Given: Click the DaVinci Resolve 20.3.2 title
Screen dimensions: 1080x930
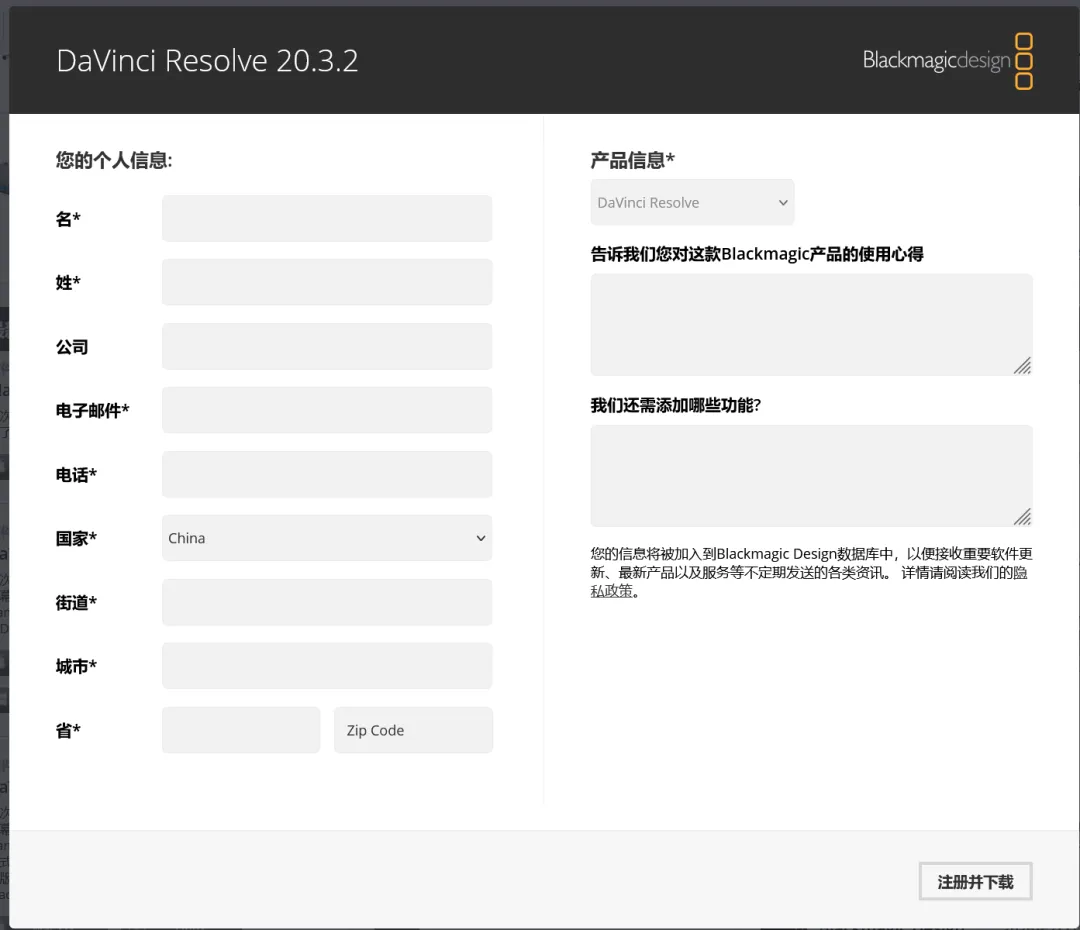Looking at the screenshot, I should click(207, 61).
